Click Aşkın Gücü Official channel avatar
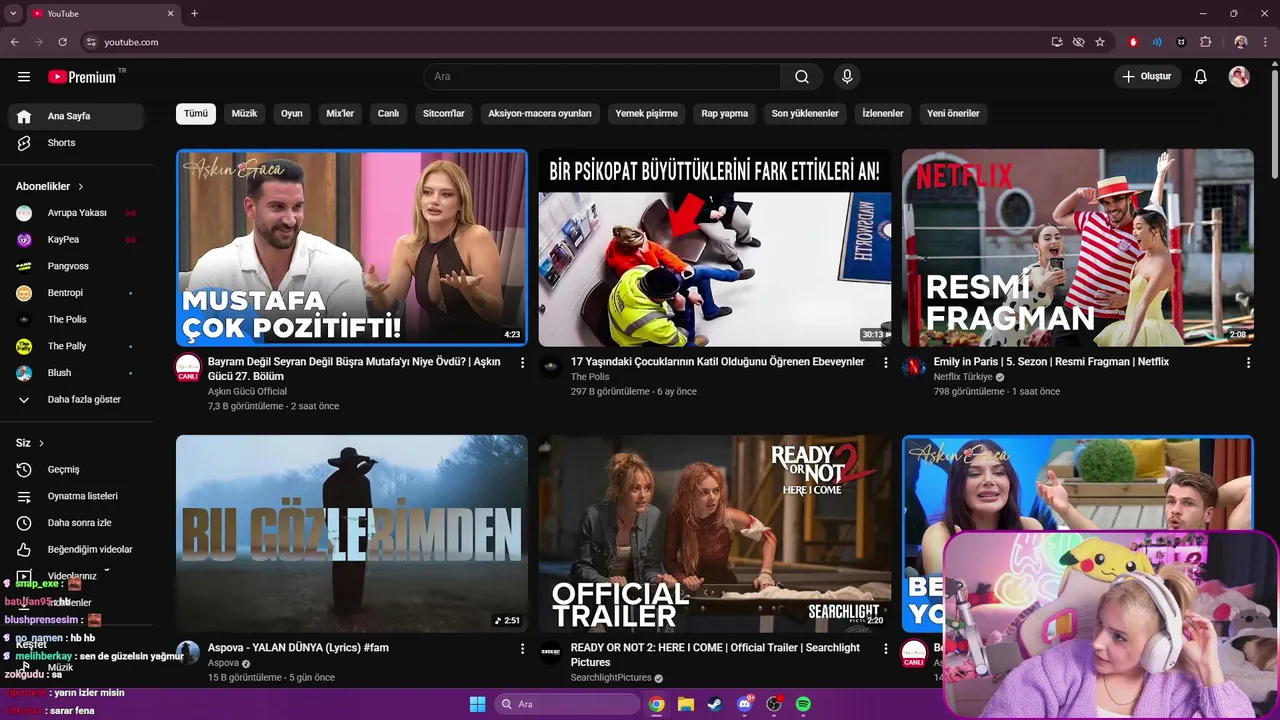1280x720 pixels. coord(188,367)
